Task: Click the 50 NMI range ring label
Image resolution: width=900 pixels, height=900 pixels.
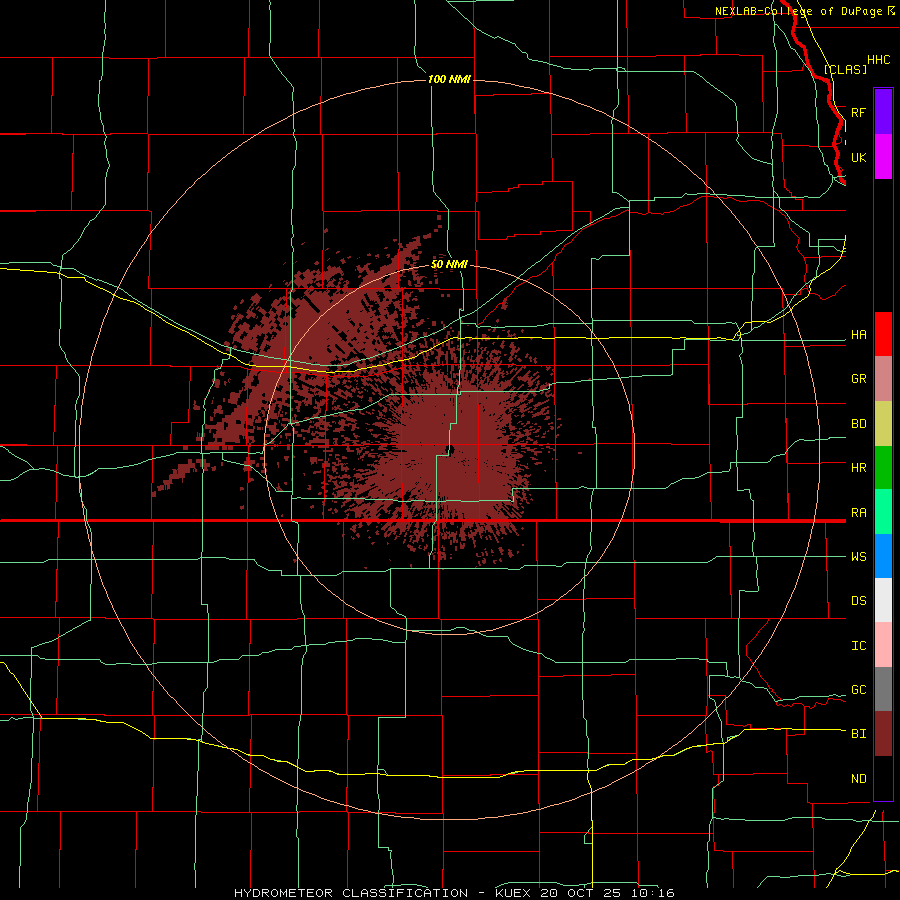Action: pyautogui.click(x=449, y=264)
